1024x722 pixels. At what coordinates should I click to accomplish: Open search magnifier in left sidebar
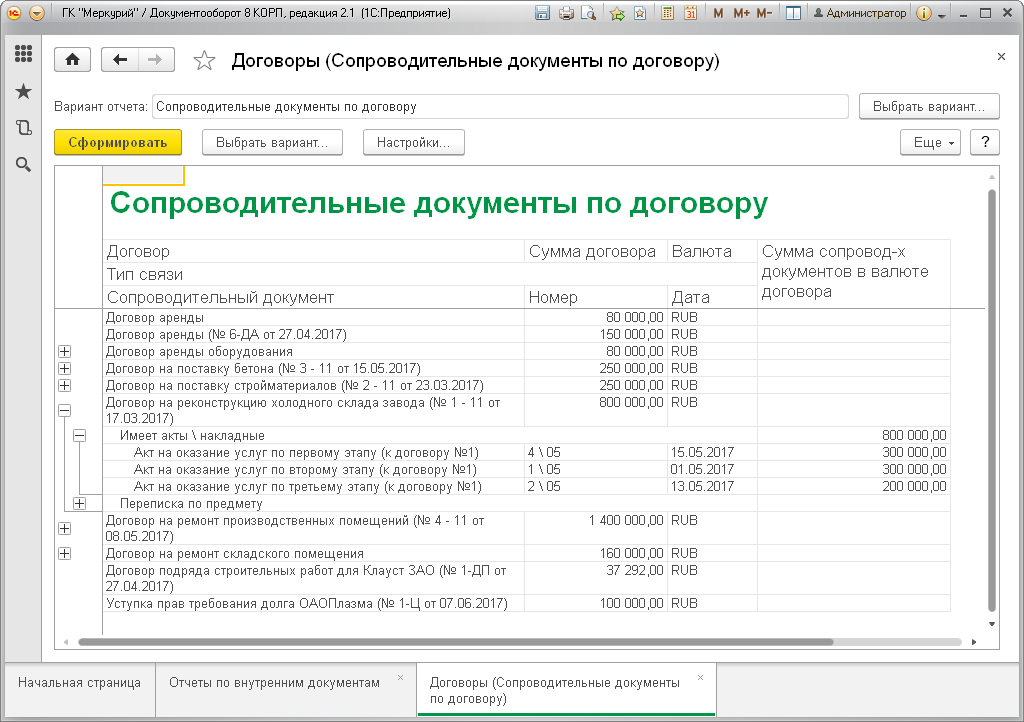[x=24, y=165]
